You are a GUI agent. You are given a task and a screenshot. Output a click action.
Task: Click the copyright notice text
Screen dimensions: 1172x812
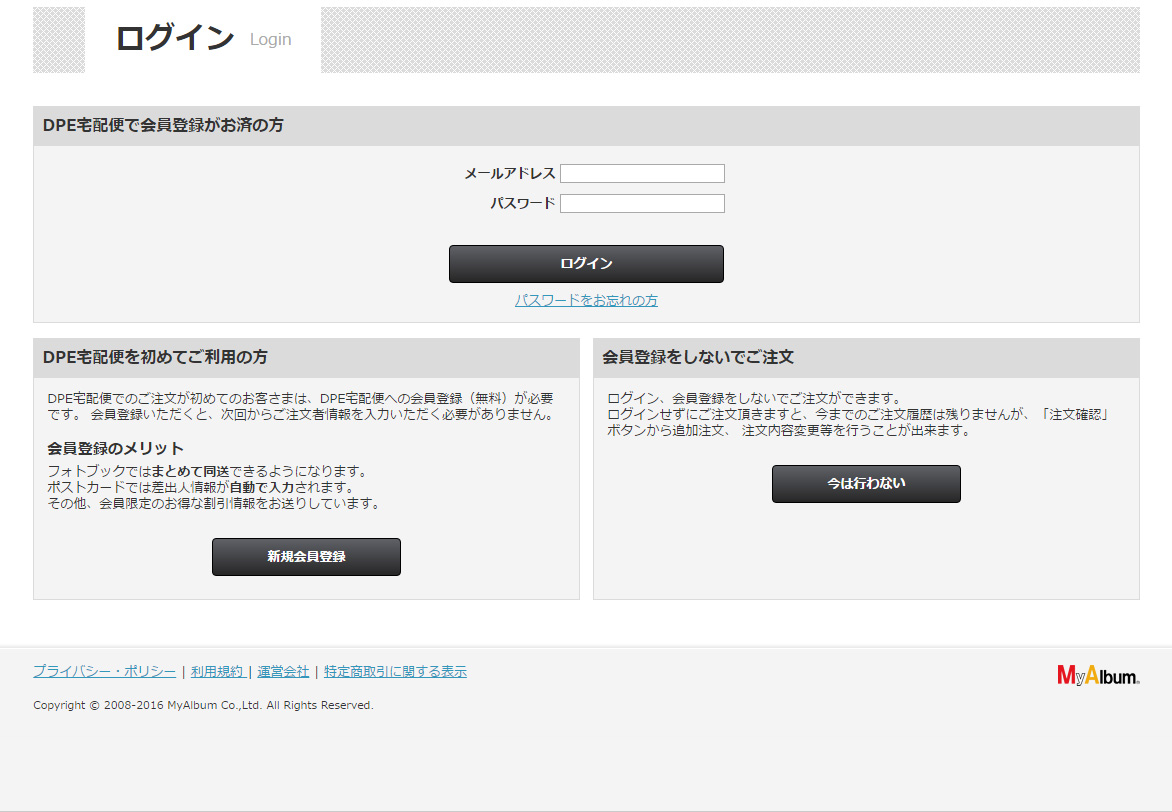203,705
